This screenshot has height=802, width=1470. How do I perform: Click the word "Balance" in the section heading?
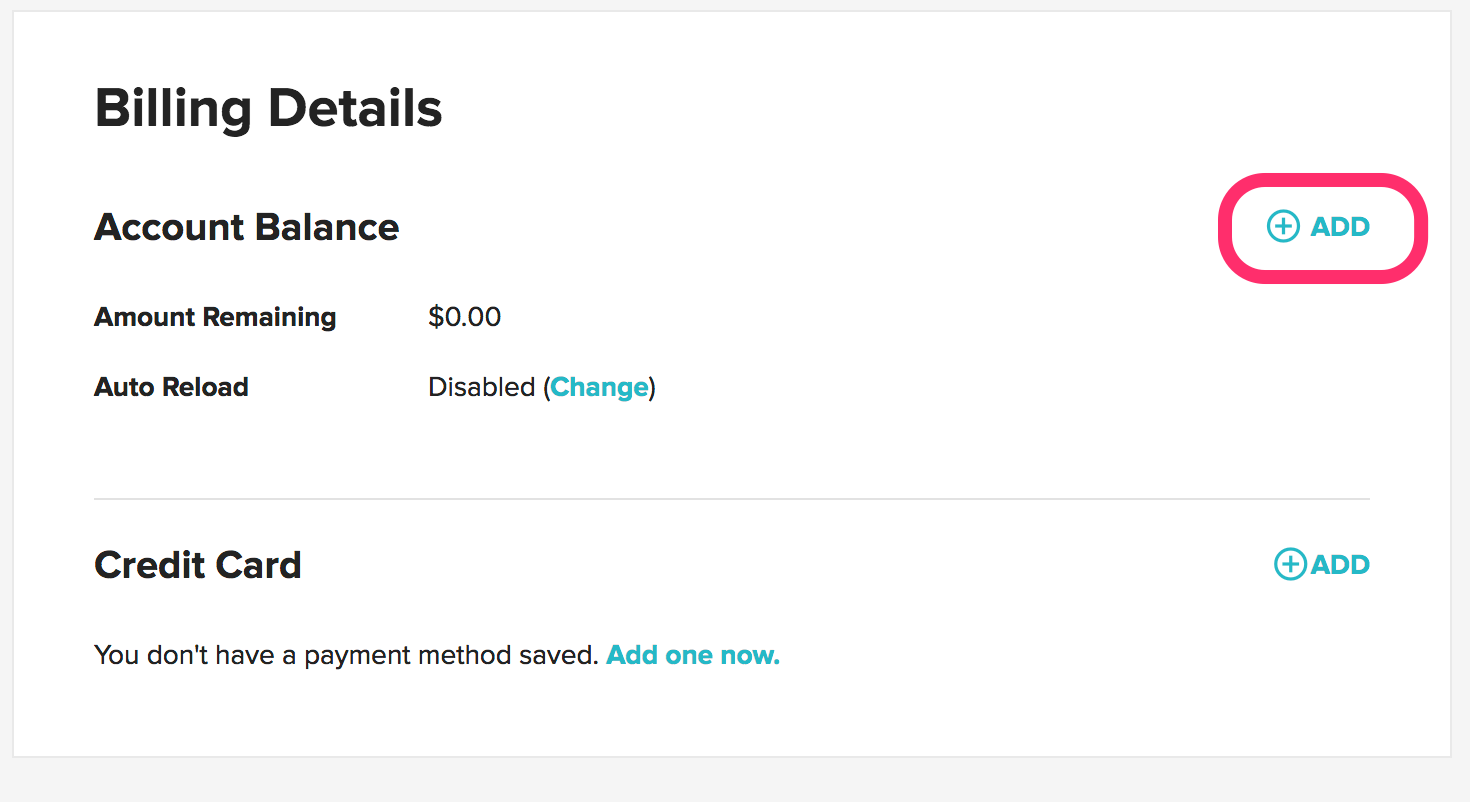pyautogui.click(x=325, y=228)
